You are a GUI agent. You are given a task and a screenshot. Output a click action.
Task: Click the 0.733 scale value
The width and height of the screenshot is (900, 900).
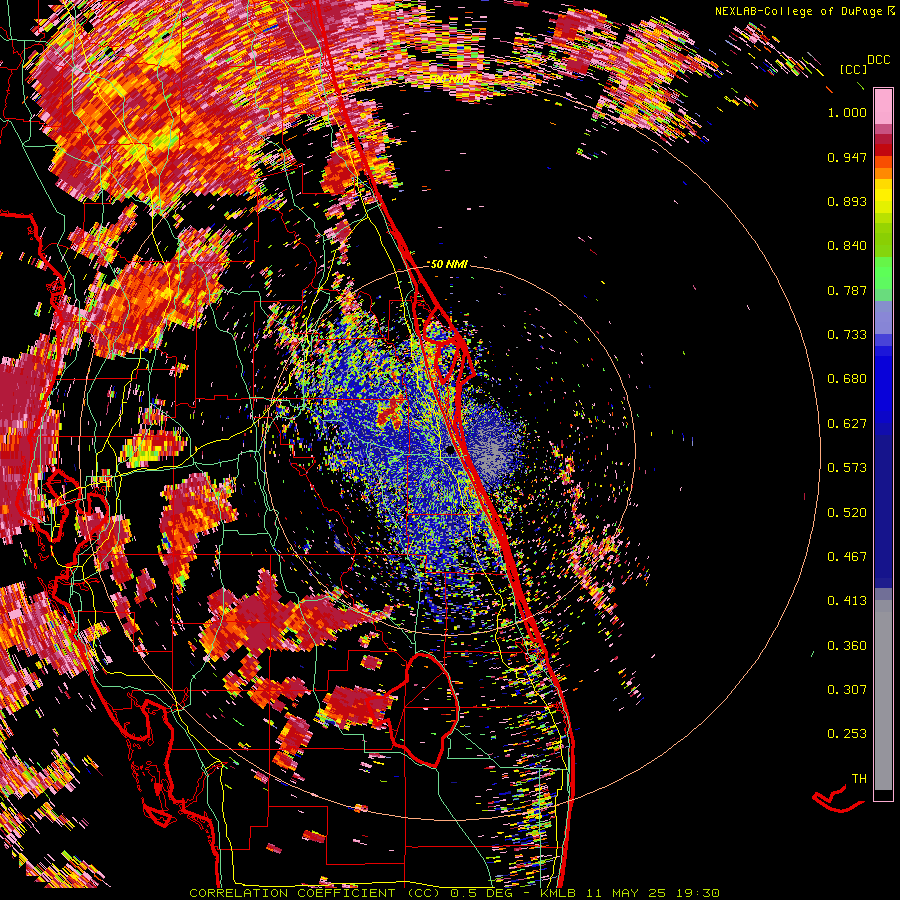point(847,335)
